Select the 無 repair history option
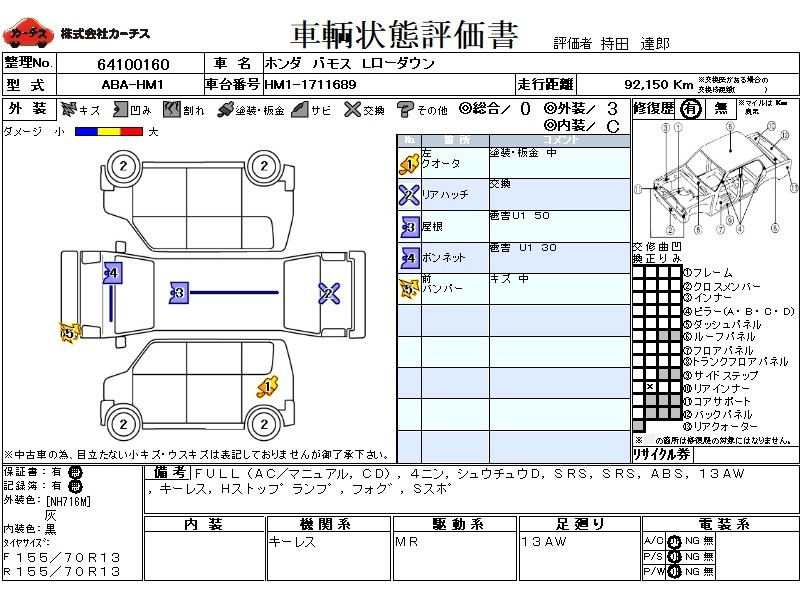Image resolution: width=800 pixels, height=600 pixels. 719,109
